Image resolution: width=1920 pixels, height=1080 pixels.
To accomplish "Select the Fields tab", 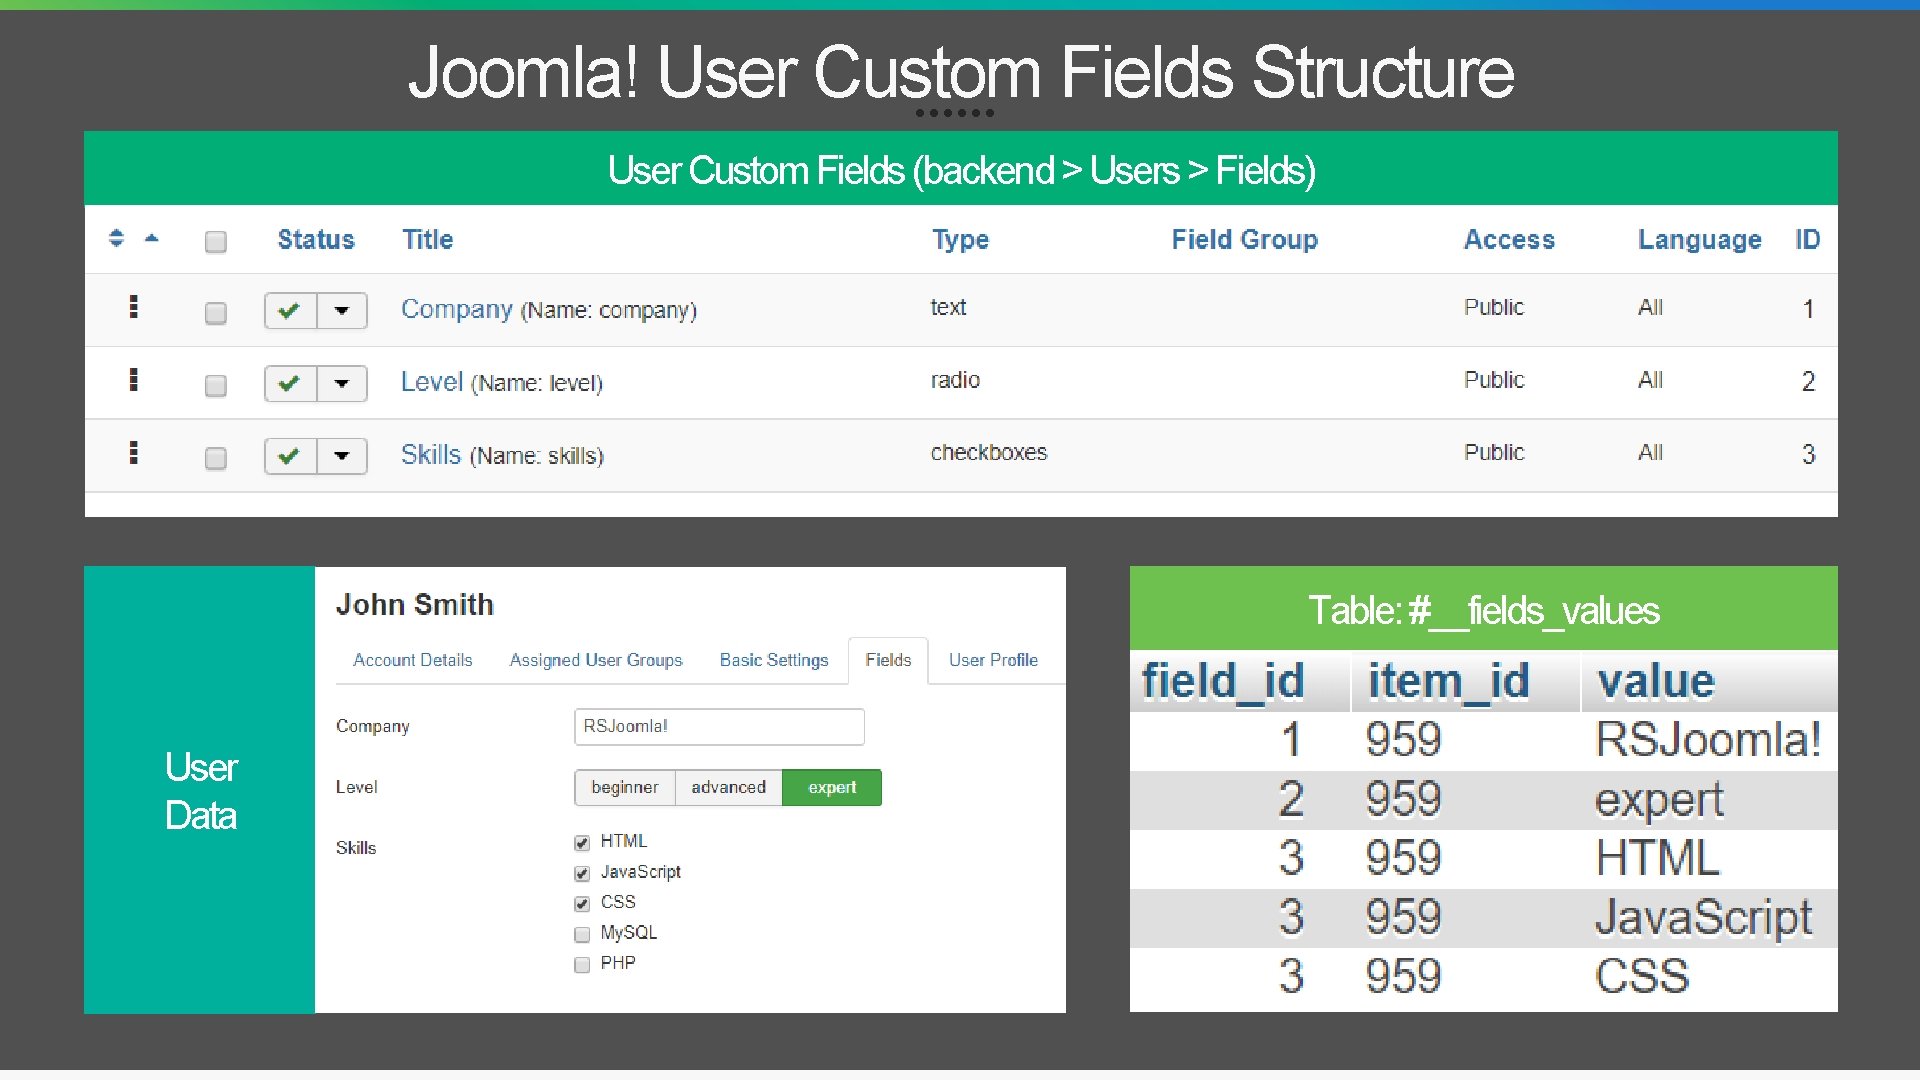I will pyautogui.click(x=888, y=660).
